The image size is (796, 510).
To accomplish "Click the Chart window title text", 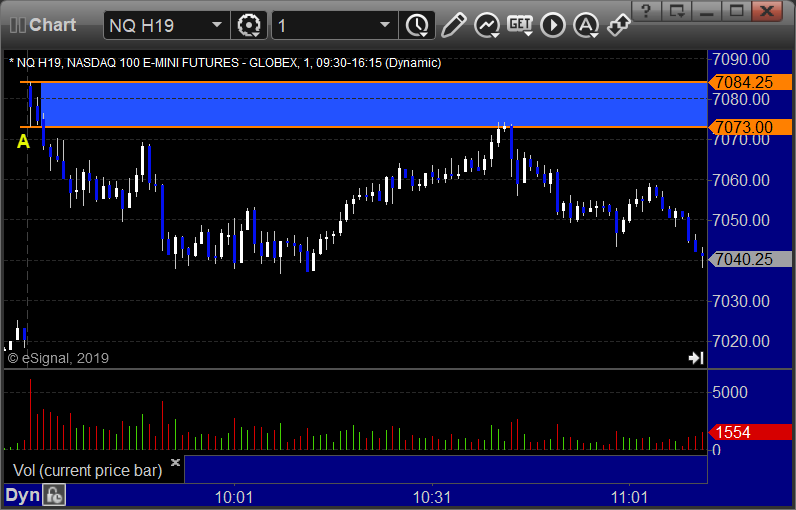I will [52, 25].
